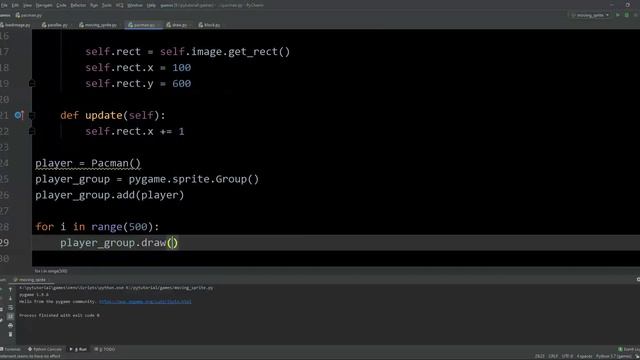This screenshot has height=360, width=640.
Task: Click the hide Run panel settings icon
Action: click(x=638, y=280)
